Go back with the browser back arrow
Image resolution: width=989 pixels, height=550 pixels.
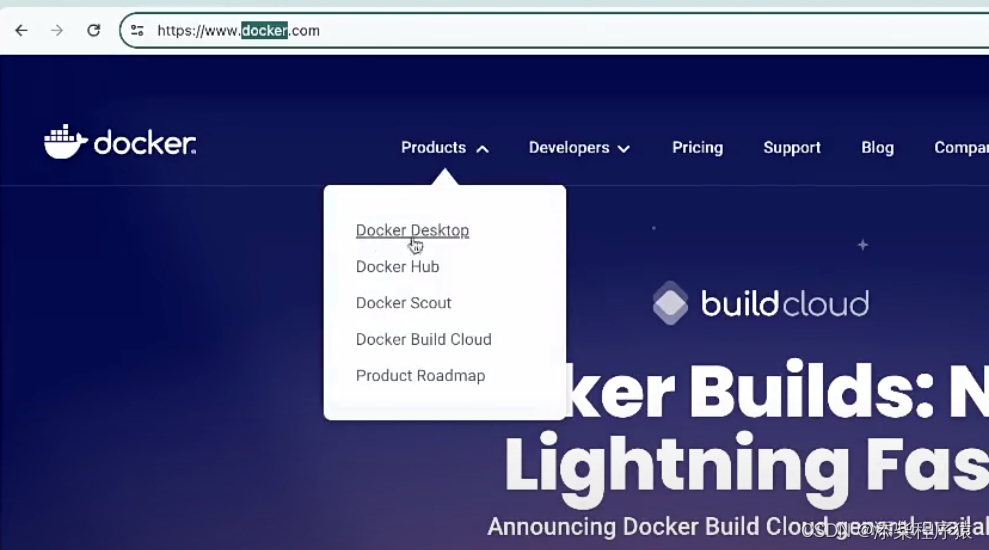click(x=21, y=30)
